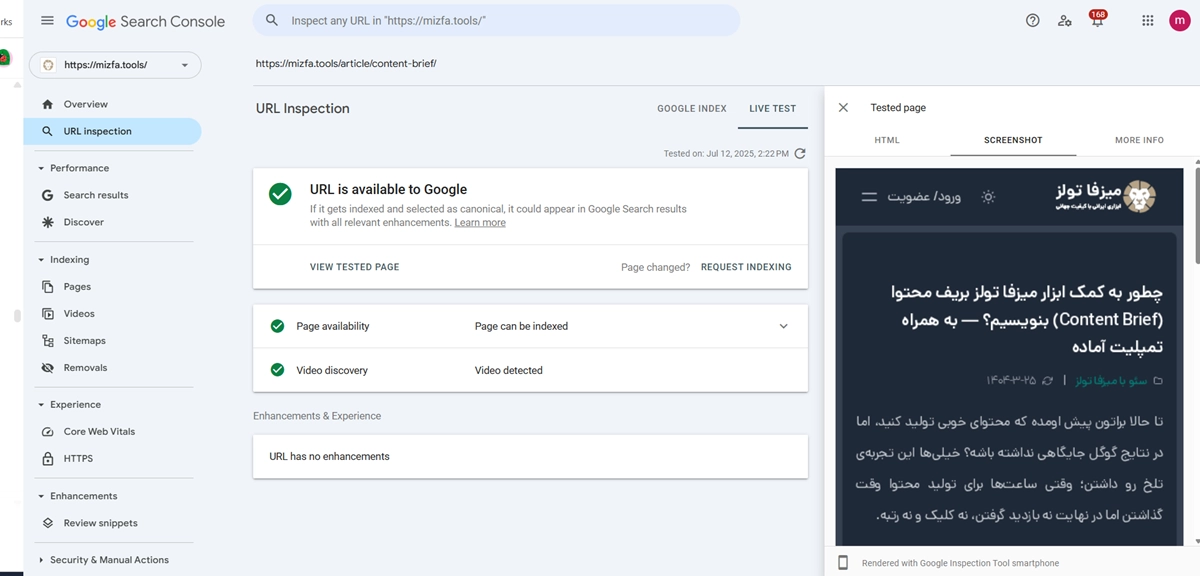Open the Pages indexing report
Image resolution: width=1200 pixels, height=576 pixels.
click(x=77, y=287)
